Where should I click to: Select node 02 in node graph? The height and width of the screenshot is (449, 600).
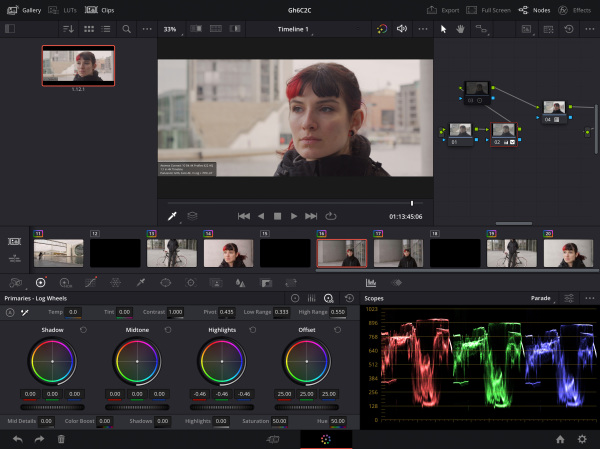[x=504, y=134]
